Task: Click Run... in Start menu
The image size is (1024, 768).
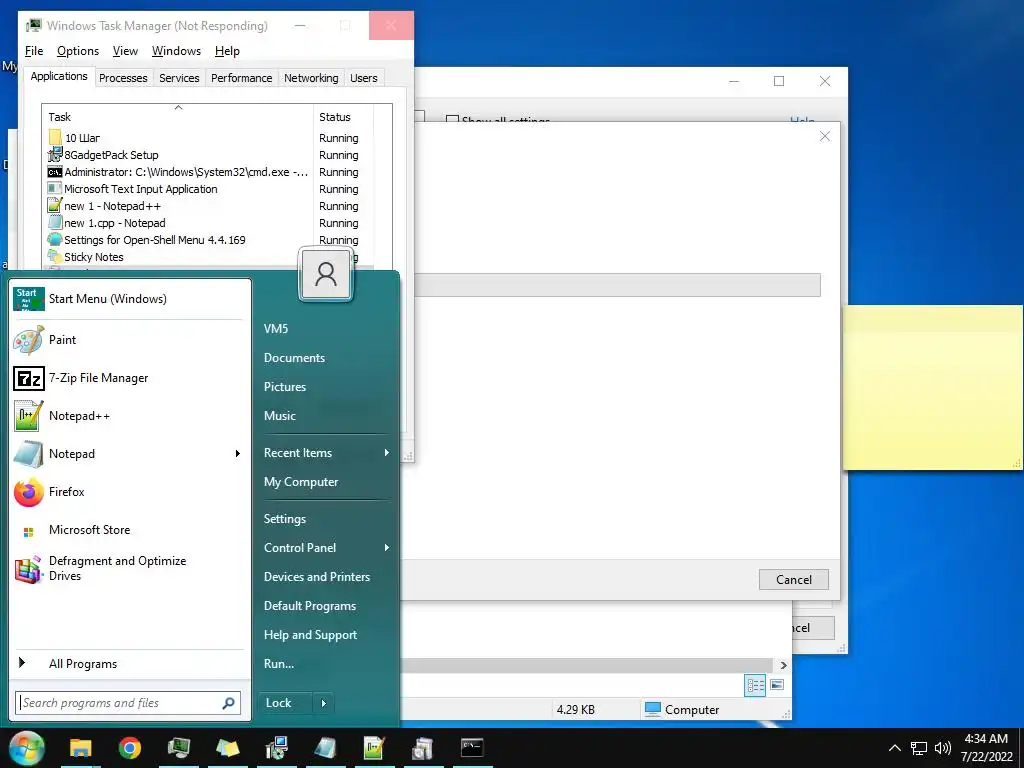Action: point(279,664)
